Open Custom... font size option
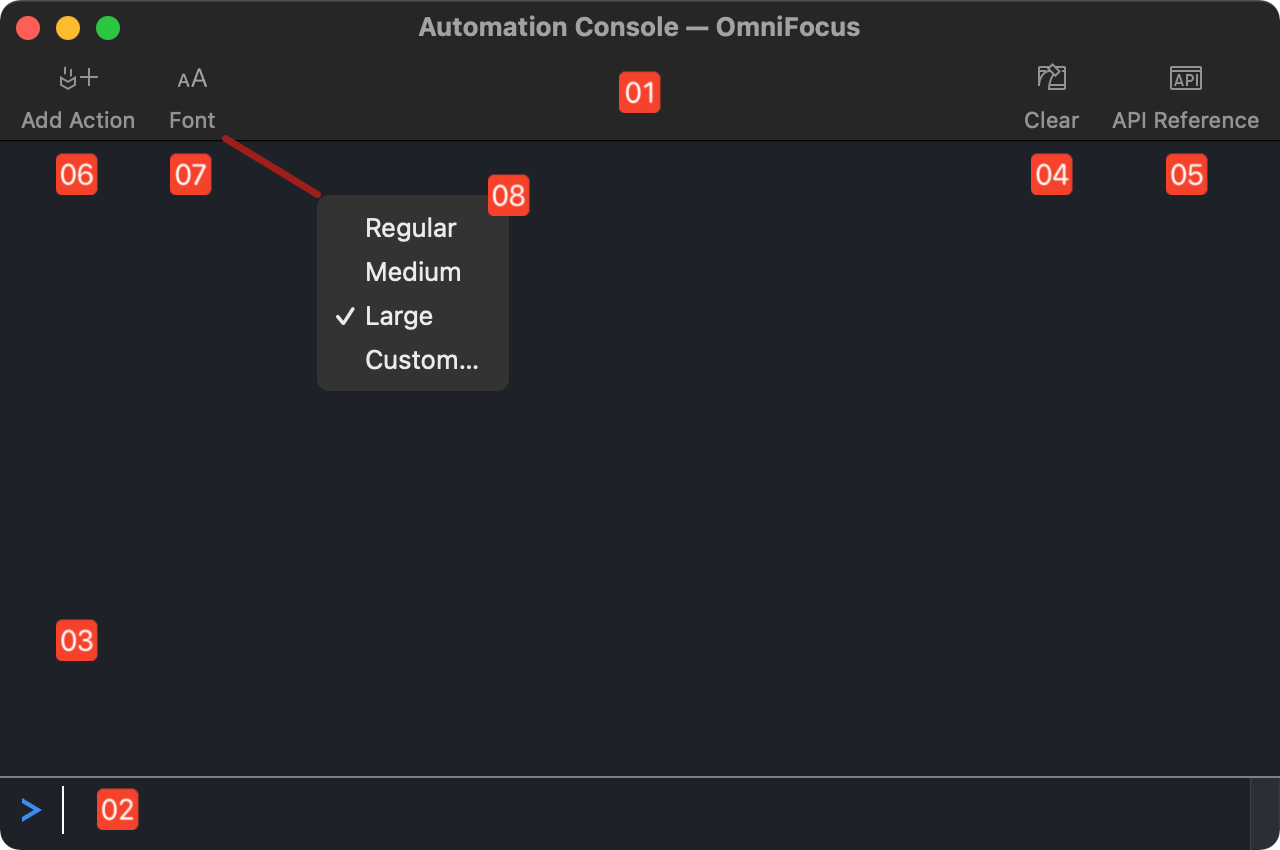The image size is (1280, 850). 421,360
